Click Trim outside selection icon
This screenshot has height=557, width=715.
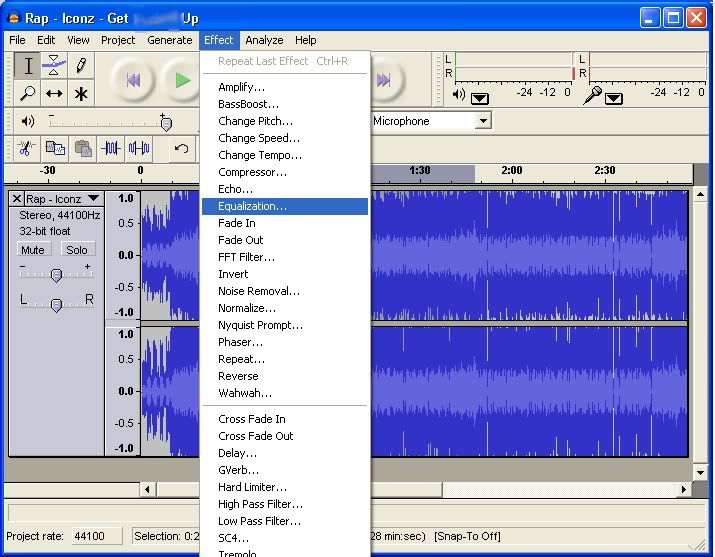pos(111,148)
